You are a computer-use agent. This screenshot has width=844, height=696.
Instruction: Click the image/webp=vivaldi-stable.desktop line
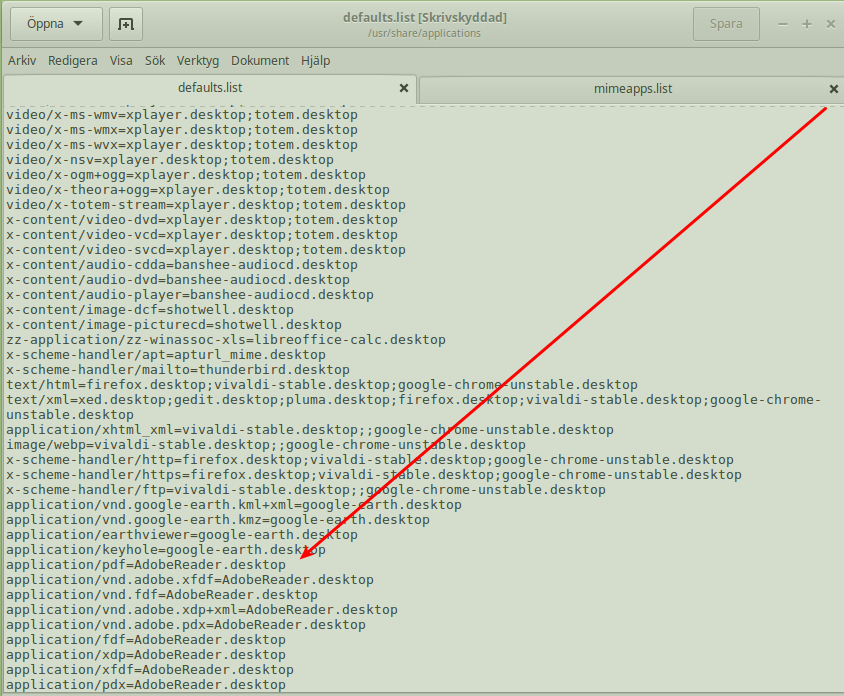266,446
